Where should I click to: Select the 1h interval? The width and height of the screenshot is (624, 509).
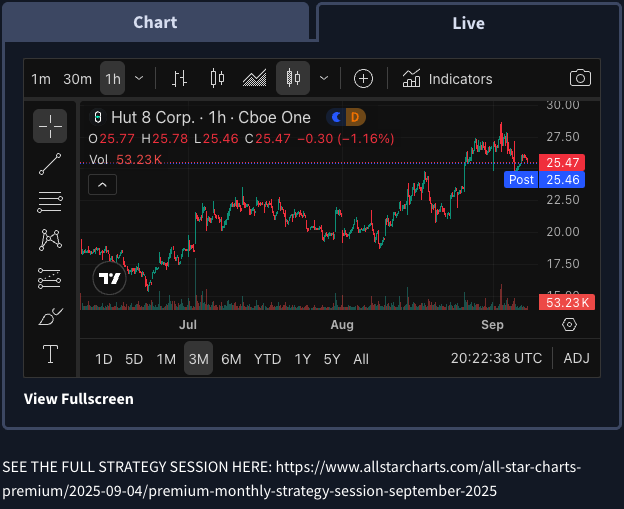click(x=113, y=78)
